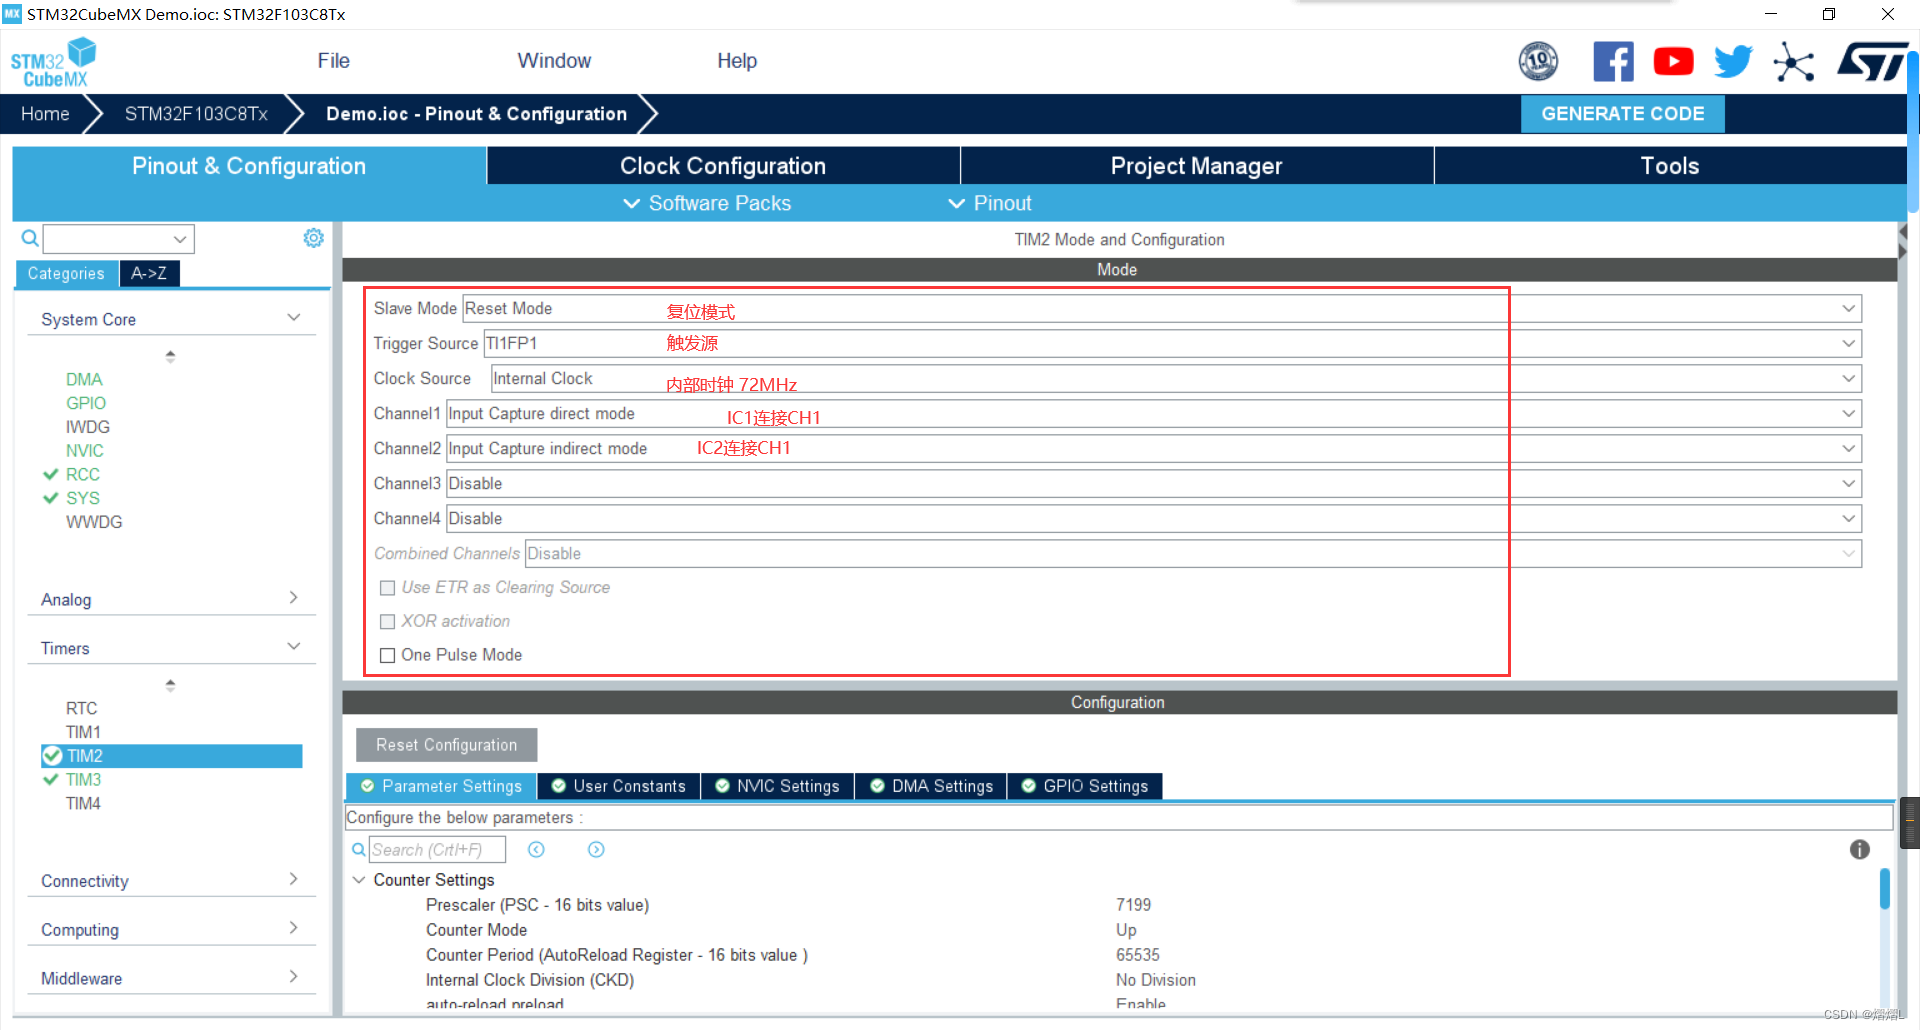Viewport: 1920px width, 1030px height.
Task: Switch to the Clock Configuration tab
Action: tap(723, 166)
